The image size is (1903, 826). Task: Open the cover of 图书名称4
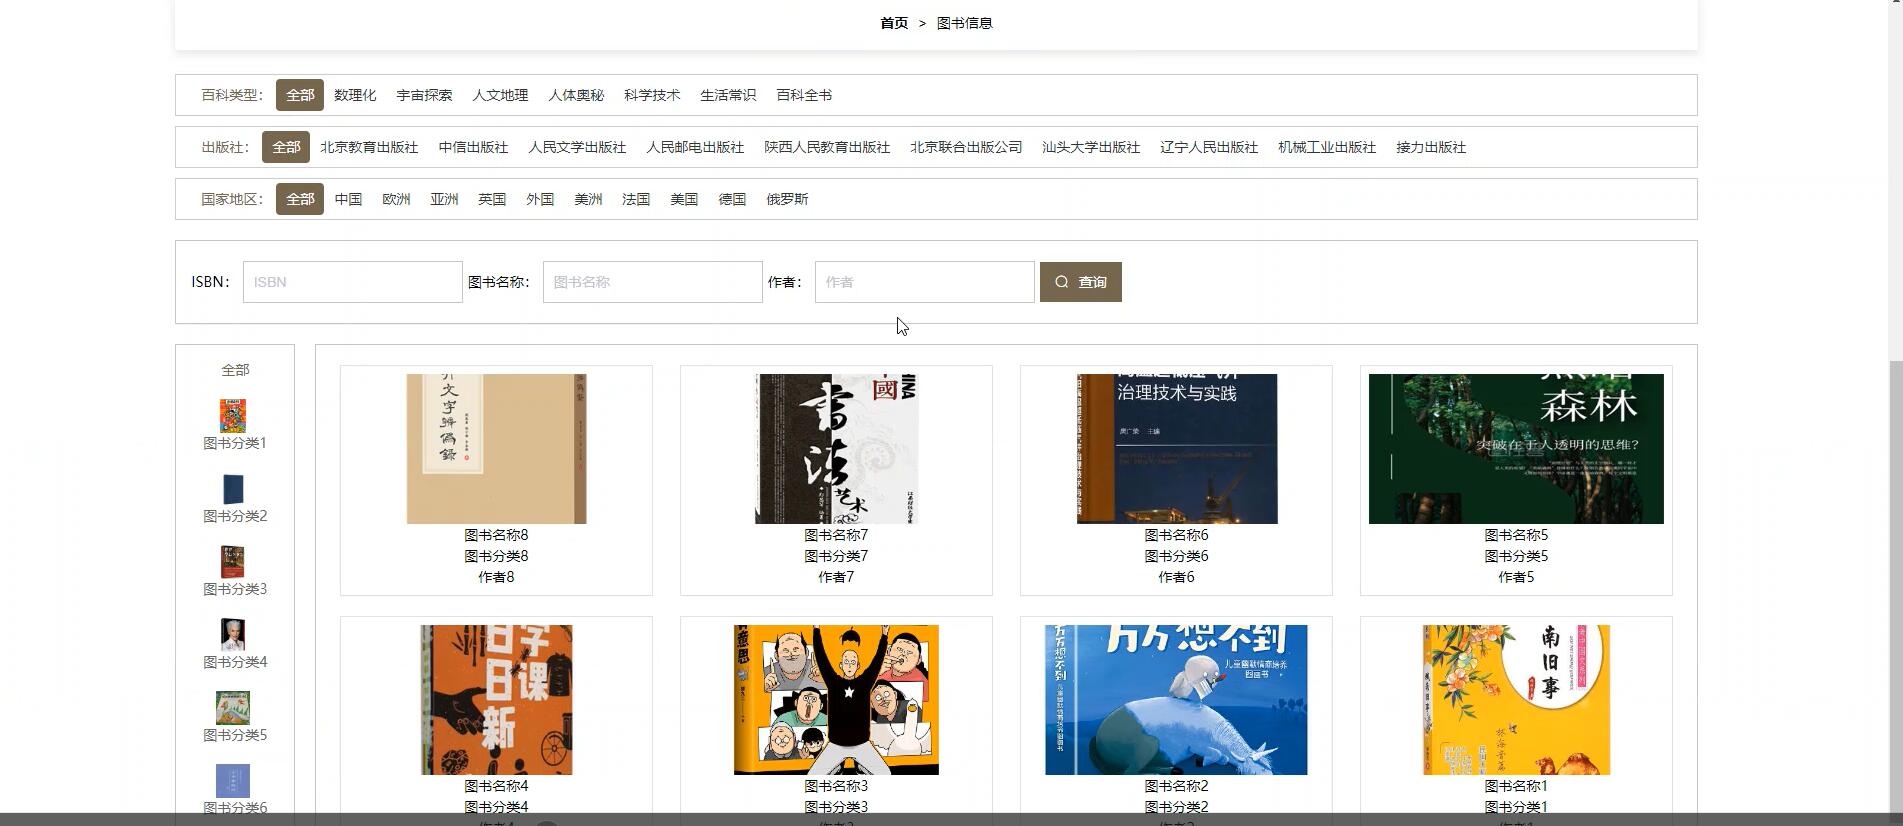click(x=496, y=700)
